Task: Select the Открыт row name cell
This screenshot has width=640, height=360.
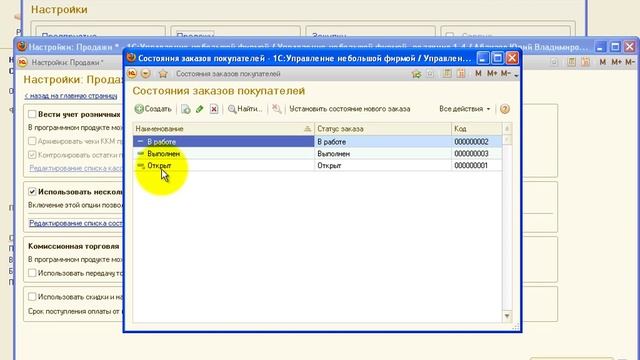Action: (223, 165)
